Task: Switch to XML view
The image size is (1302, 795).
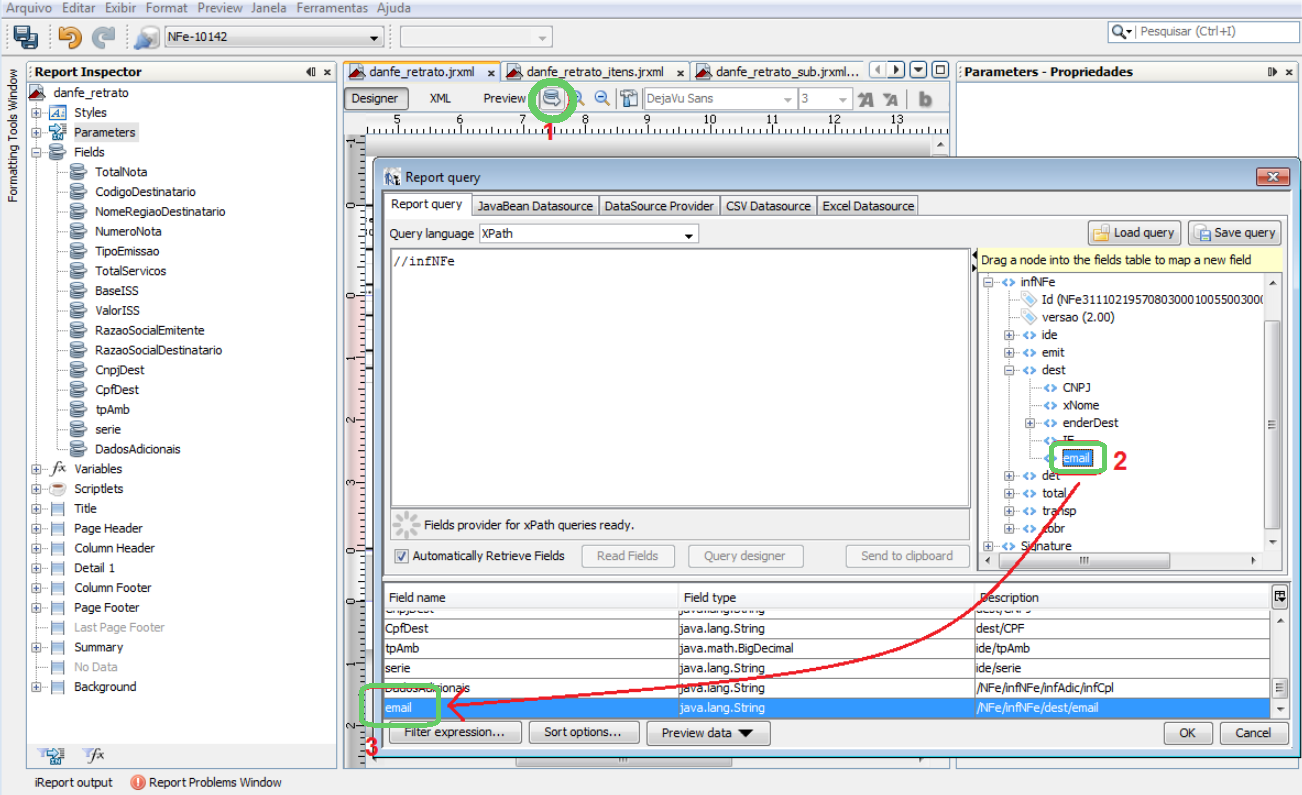Action: [440, 98]
